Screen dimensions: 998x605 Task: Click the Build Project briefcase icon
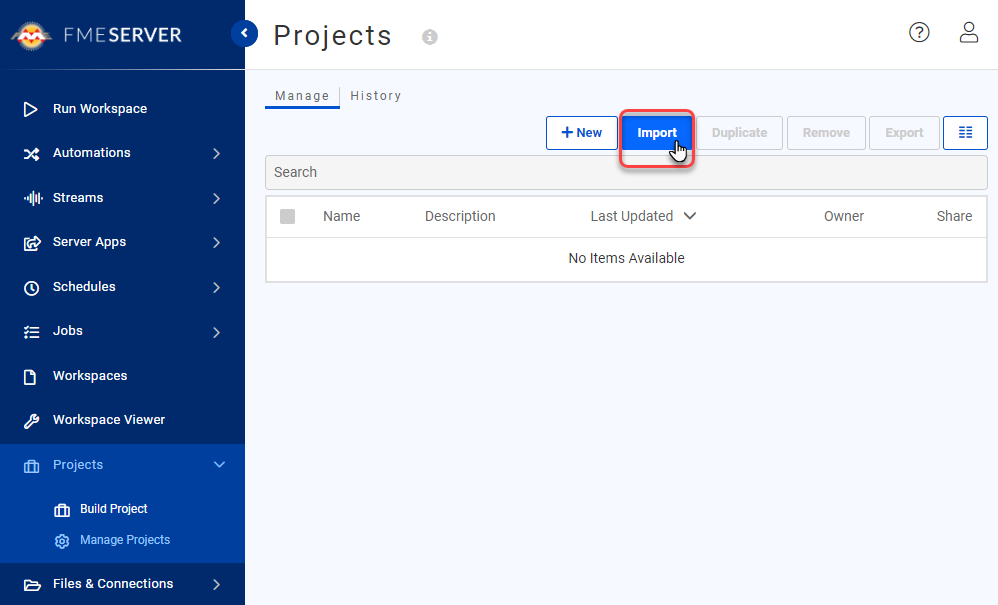(61, 509)
